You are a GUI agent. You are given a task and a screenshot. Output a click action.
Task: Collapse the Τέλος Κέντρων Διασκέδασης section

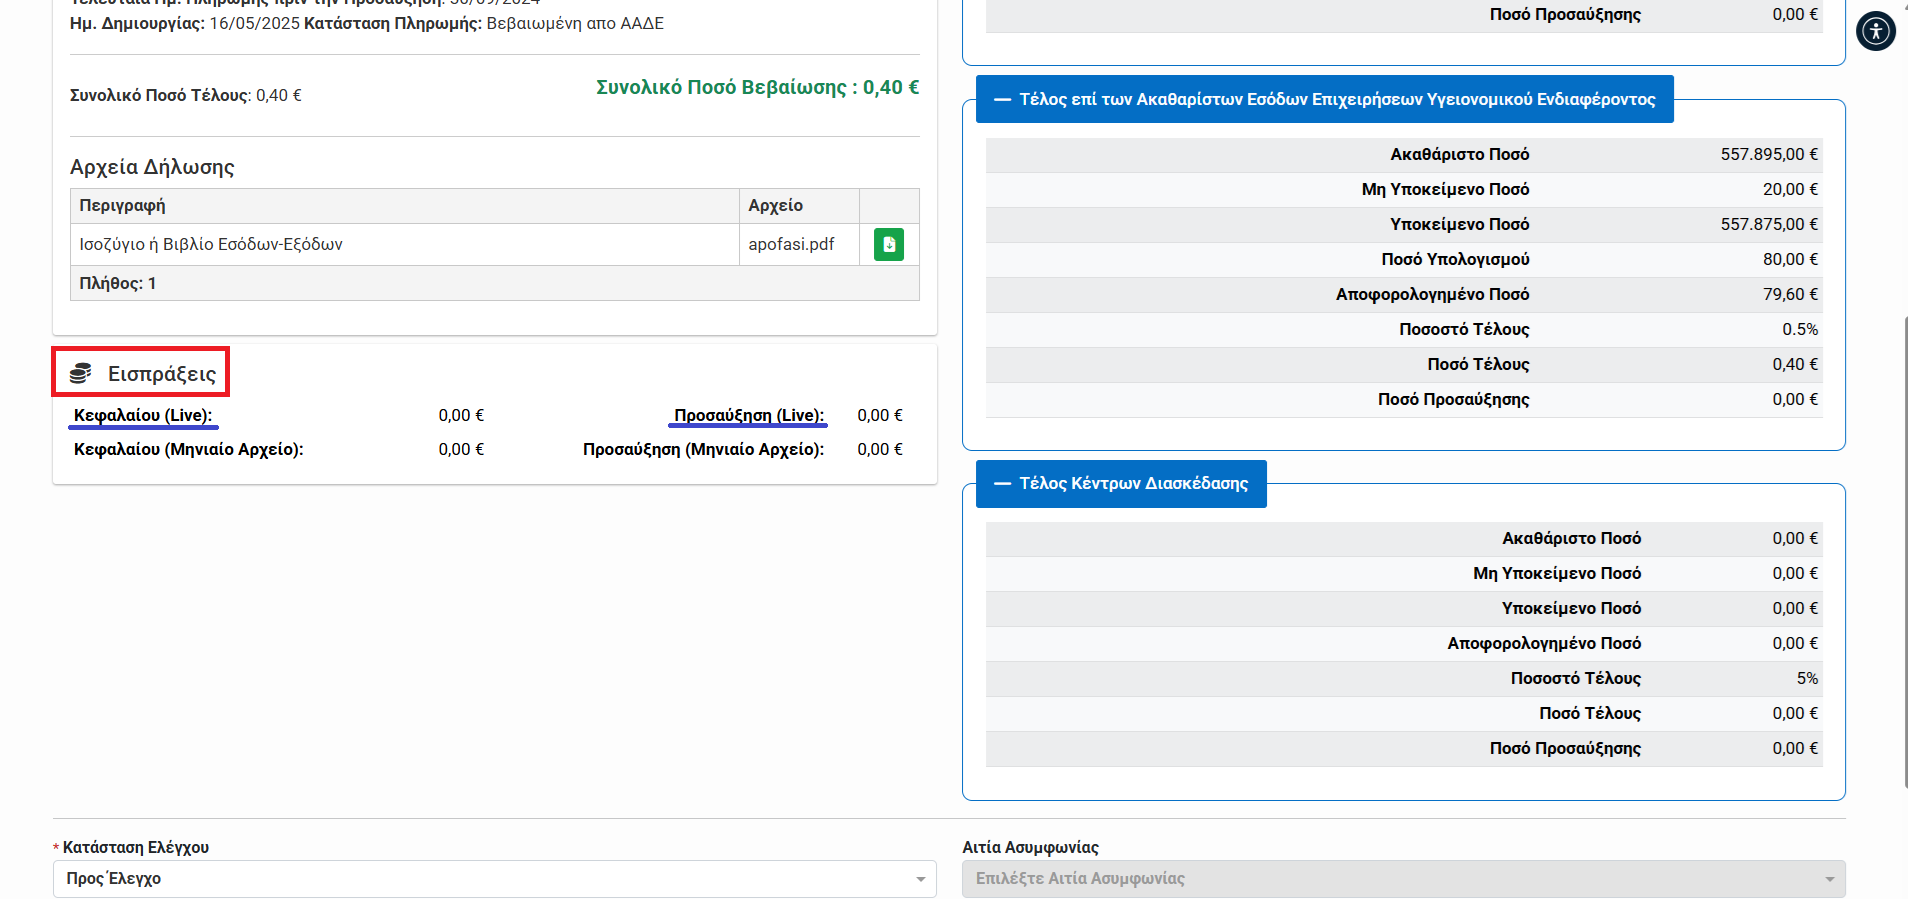pyautogui.click(x=1121, y=484)
